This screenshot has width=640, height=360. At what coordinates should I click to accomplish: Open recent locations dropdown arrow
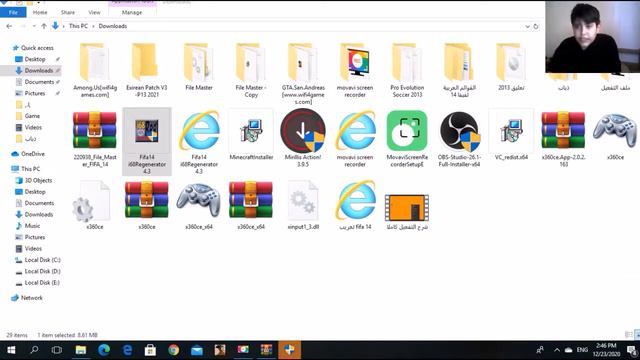coord(34,26)
